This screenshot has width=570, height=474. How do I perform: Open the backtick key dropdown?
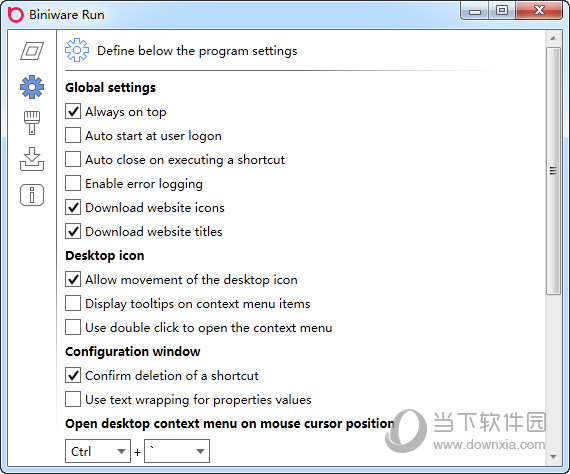(x=177, y=451)
